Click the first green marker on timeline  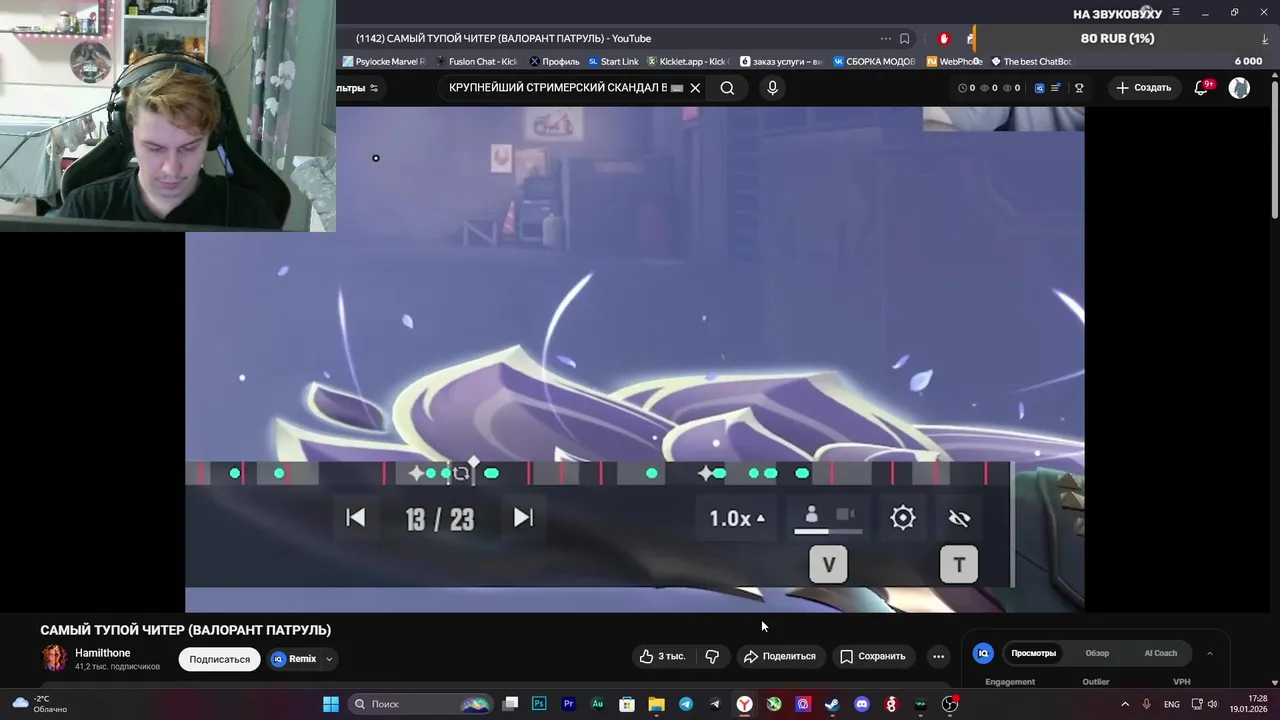coord(235,474)
